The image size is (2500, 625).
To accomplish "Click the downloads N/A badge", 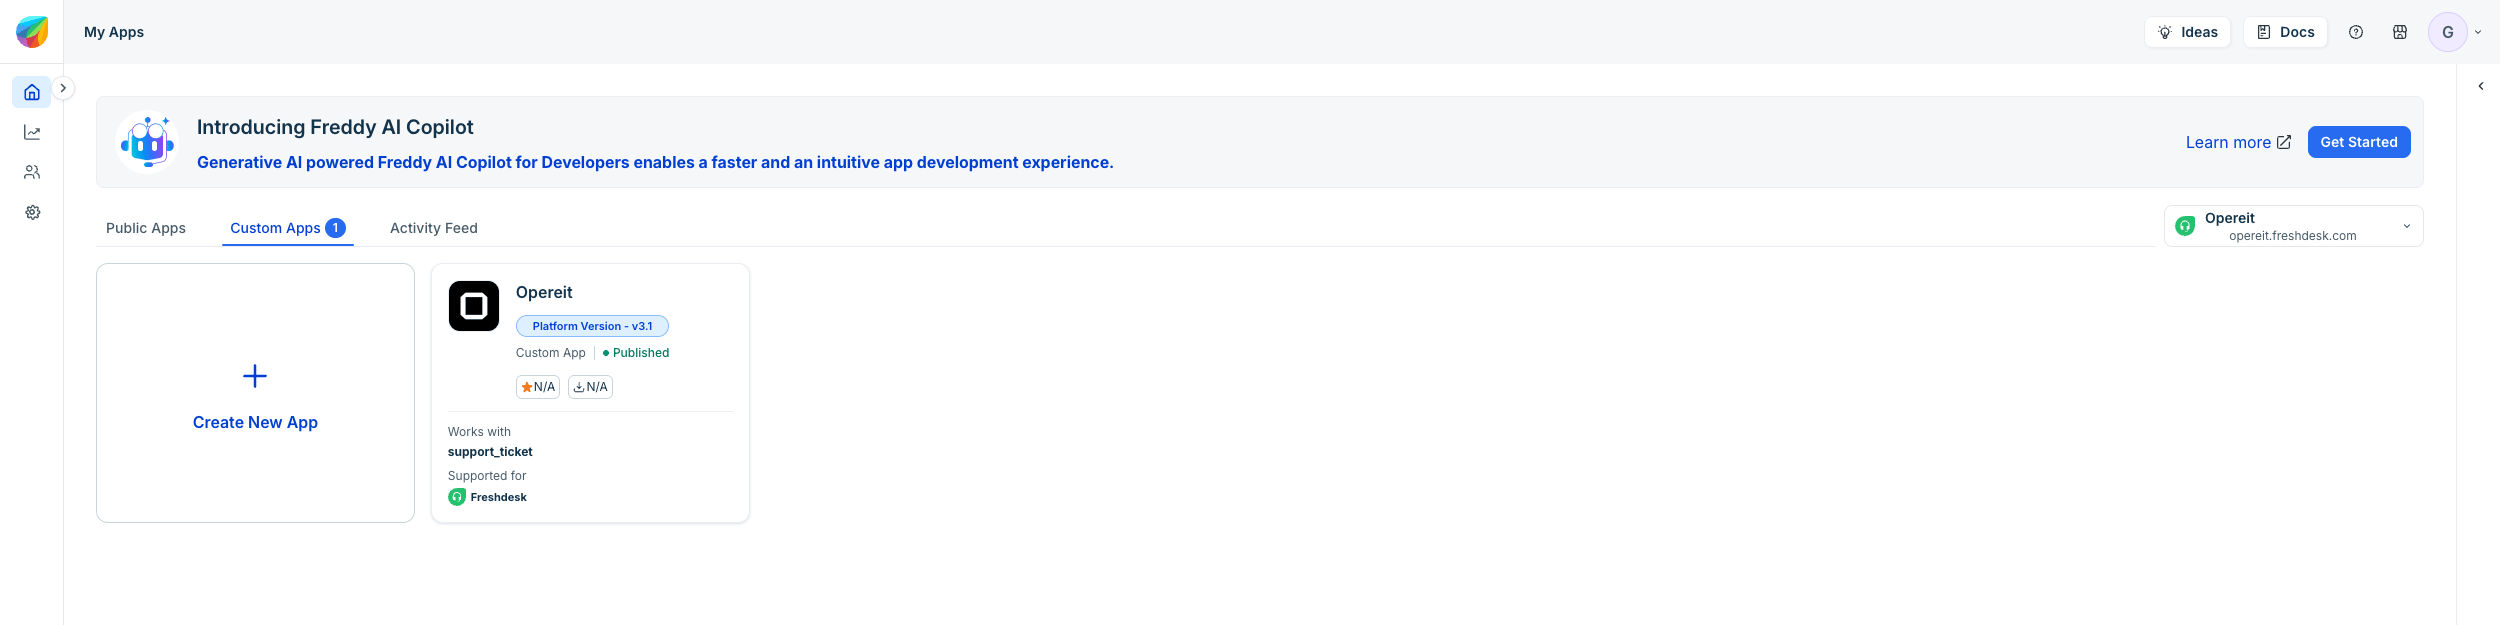I will coord(590,387).
